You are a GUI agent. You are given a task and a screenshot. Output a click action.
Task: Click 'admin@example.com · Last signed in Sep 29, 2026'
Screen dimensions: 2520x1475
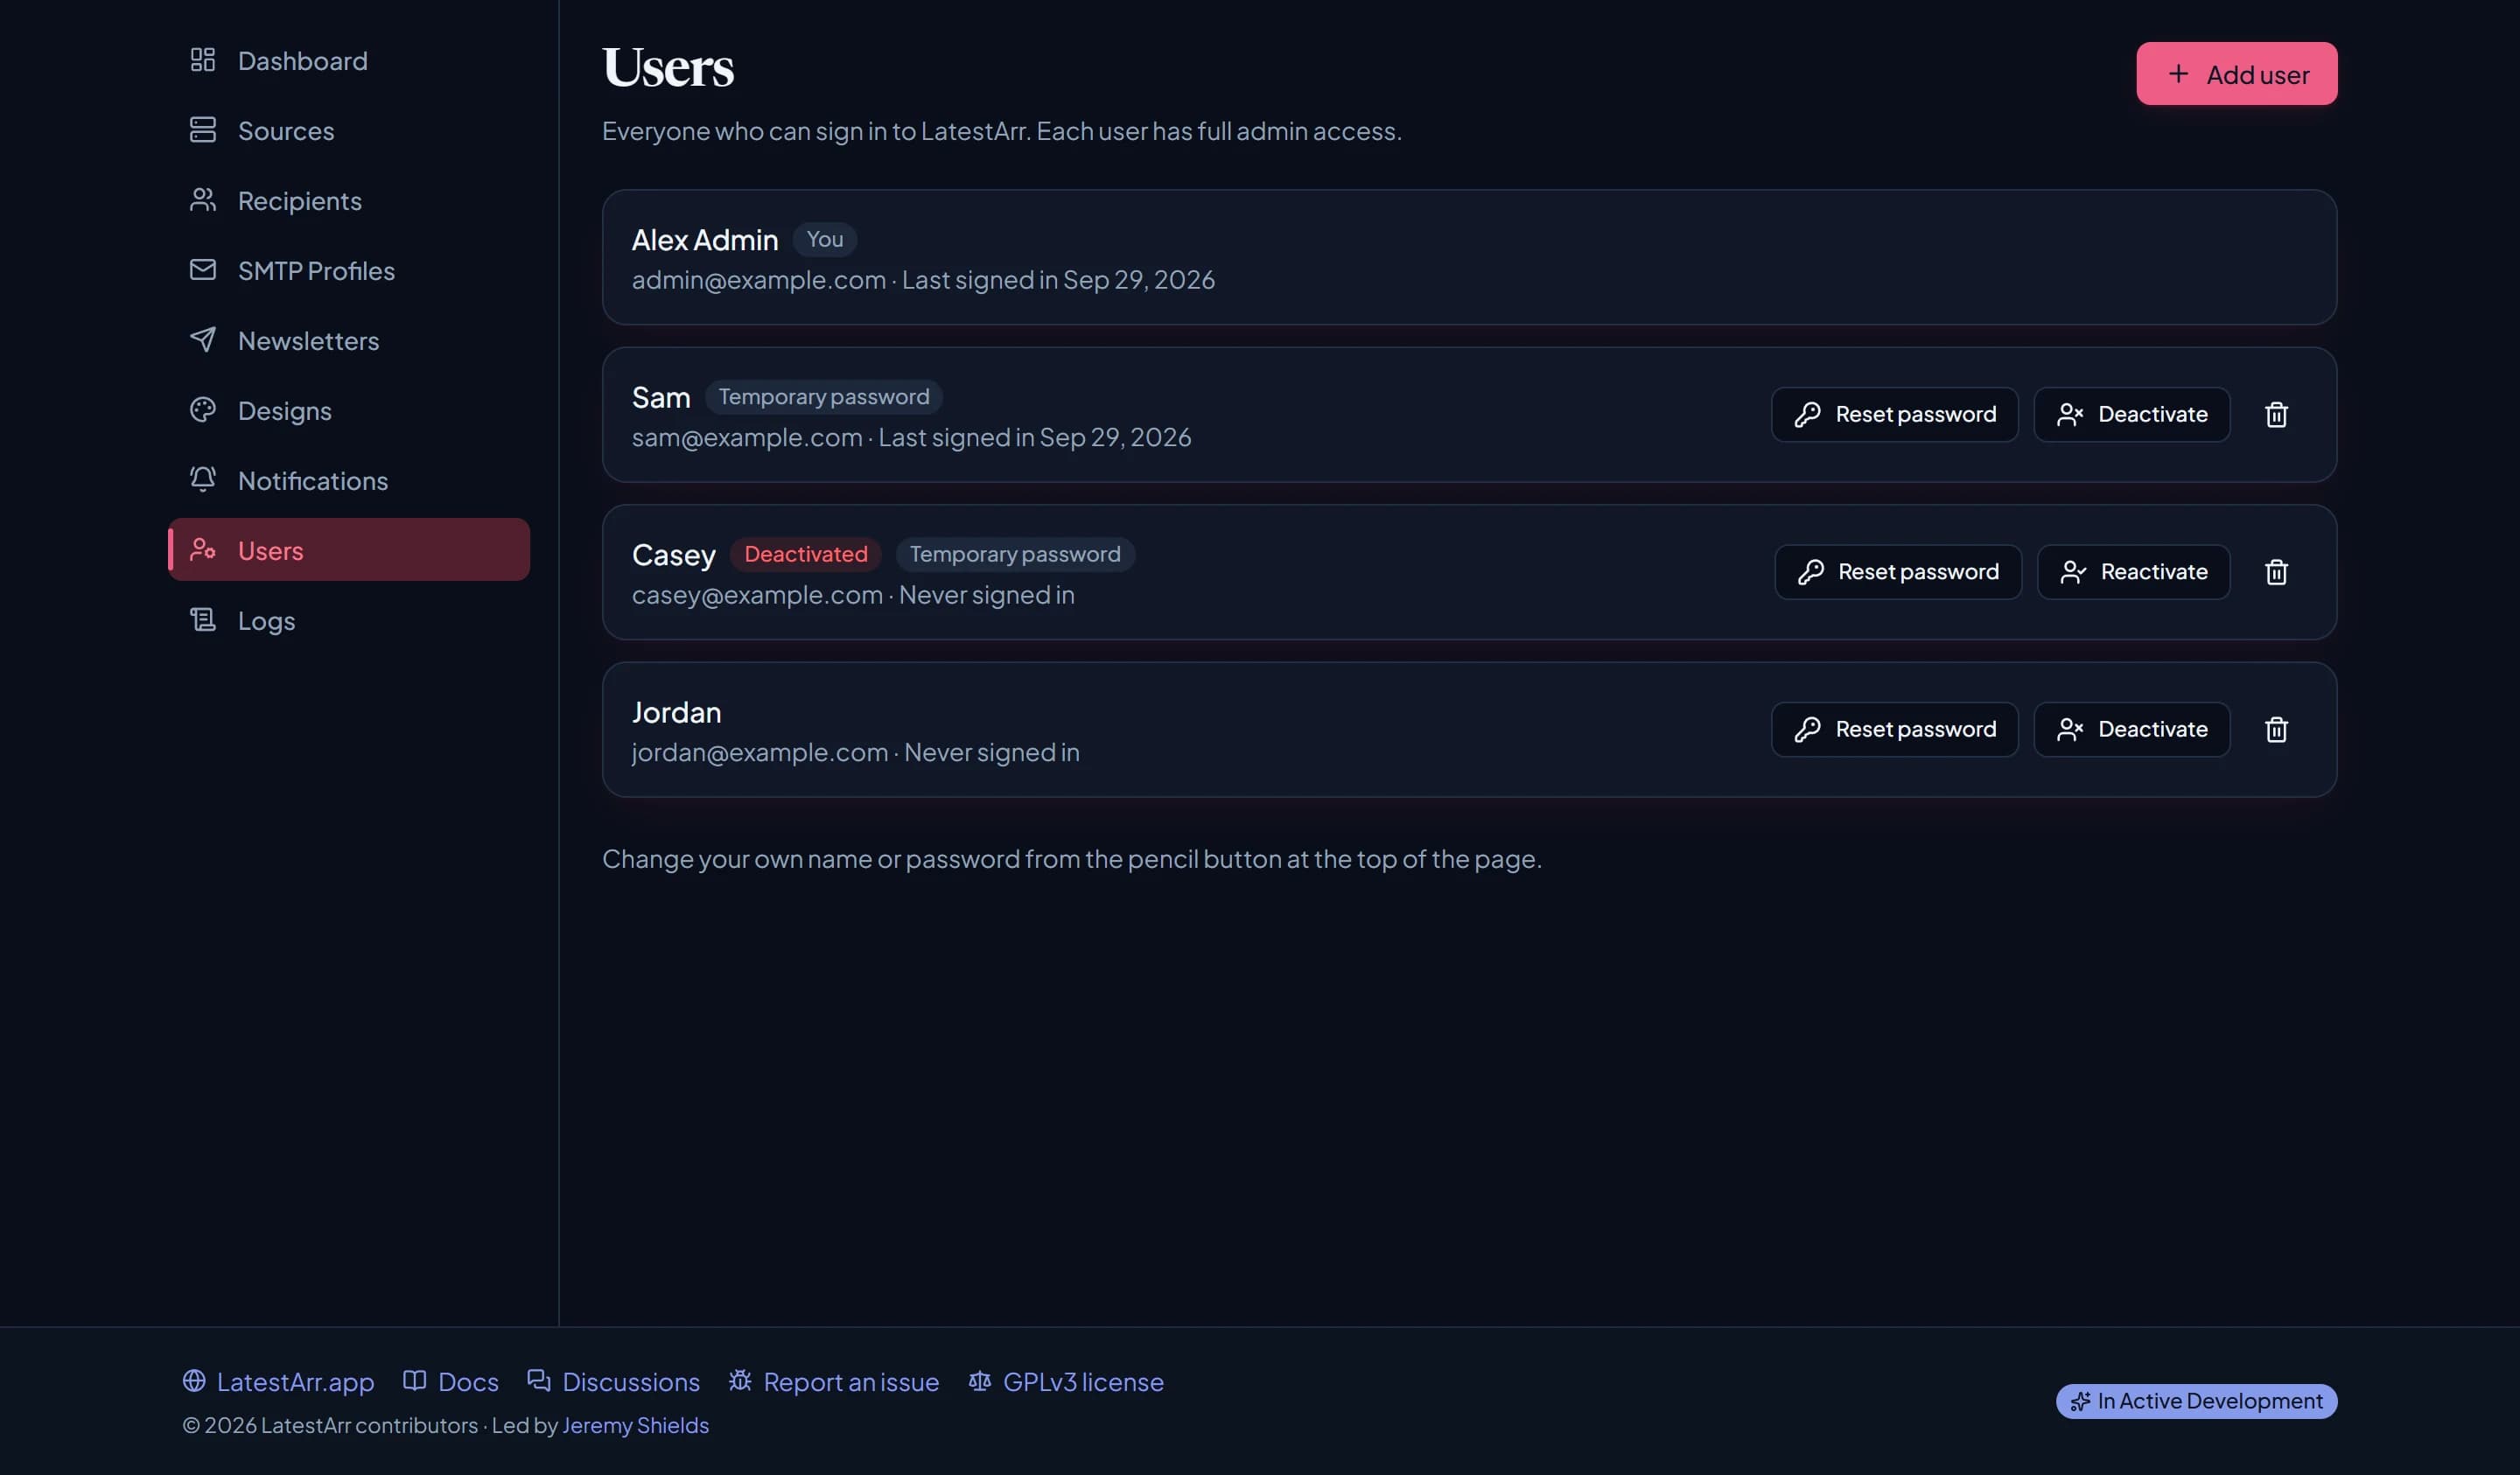tap(923, 280)
